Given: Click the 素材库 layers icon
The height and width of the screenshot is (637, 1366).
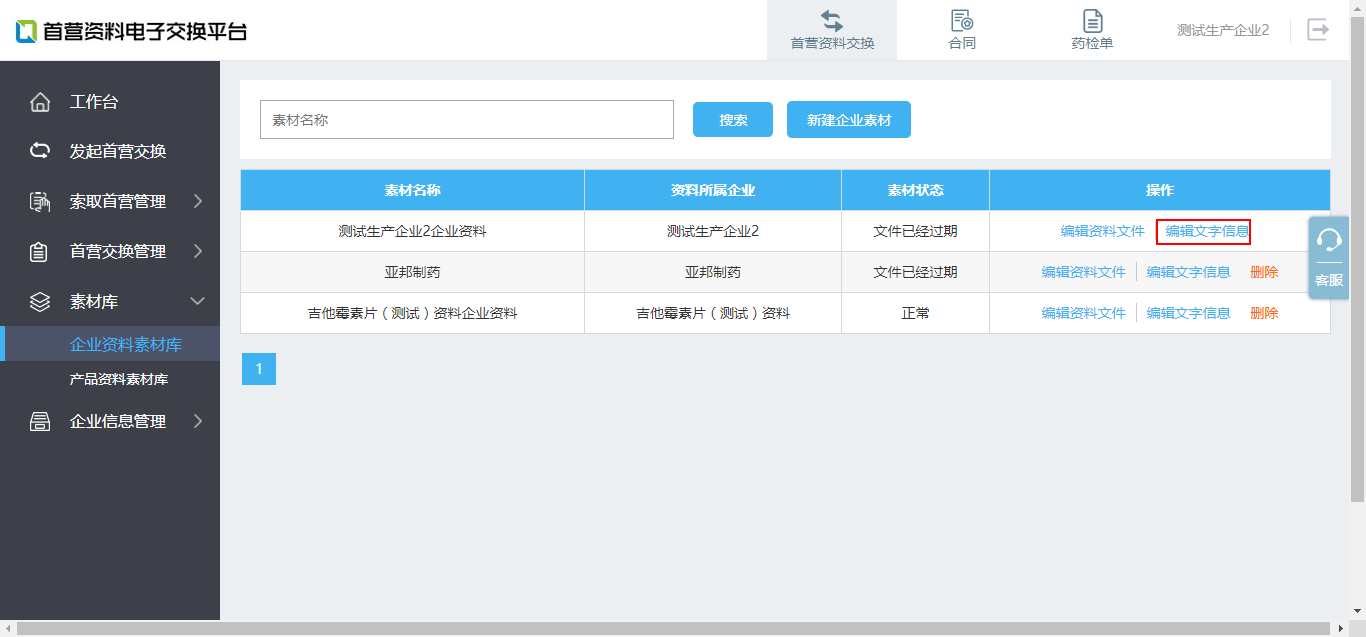Looking at the screenshot, I should point(40,301).
